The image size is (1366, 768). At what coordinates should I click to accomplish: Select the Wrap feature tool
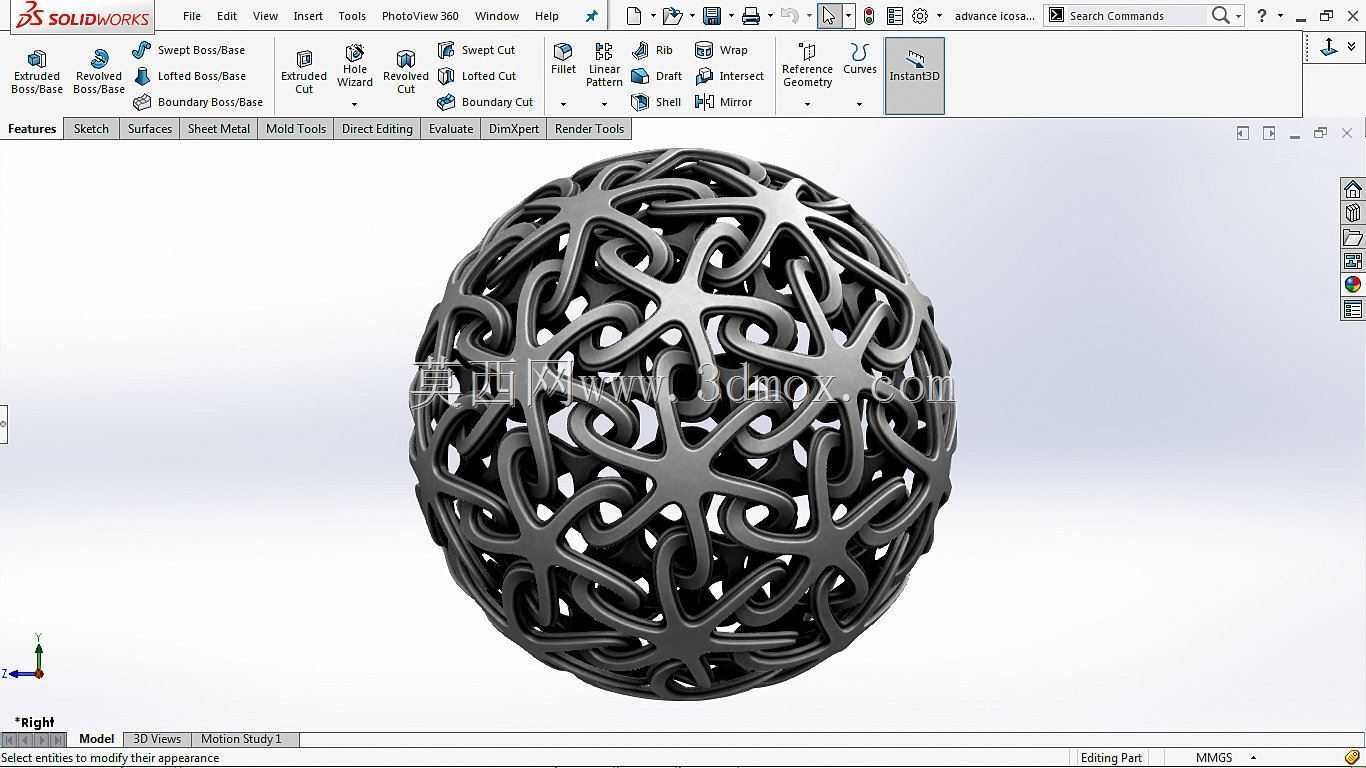click(x=721, y=50)
